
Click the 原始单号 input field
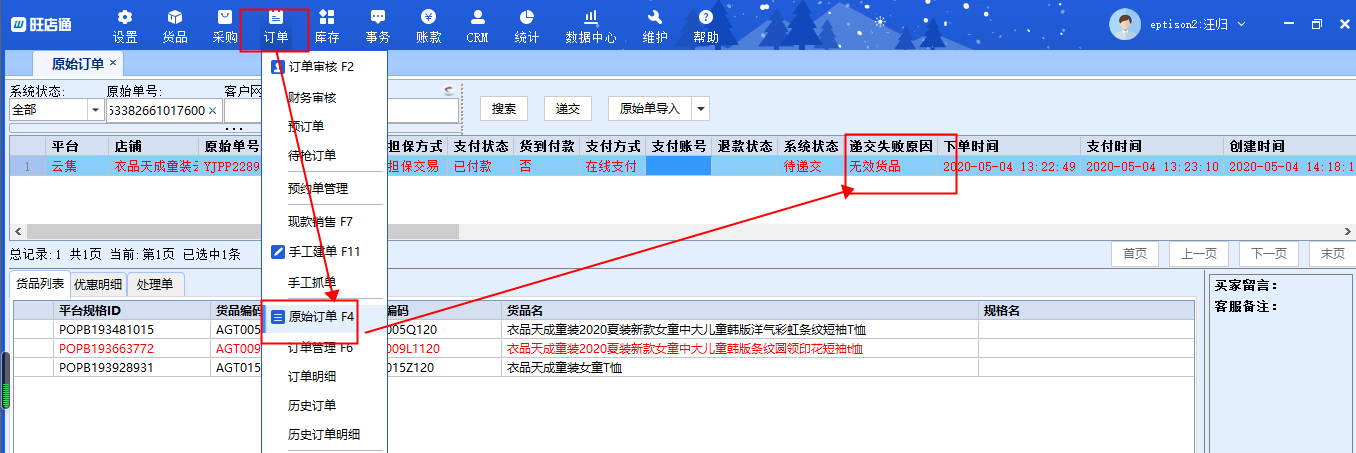[x=155, y=110]
